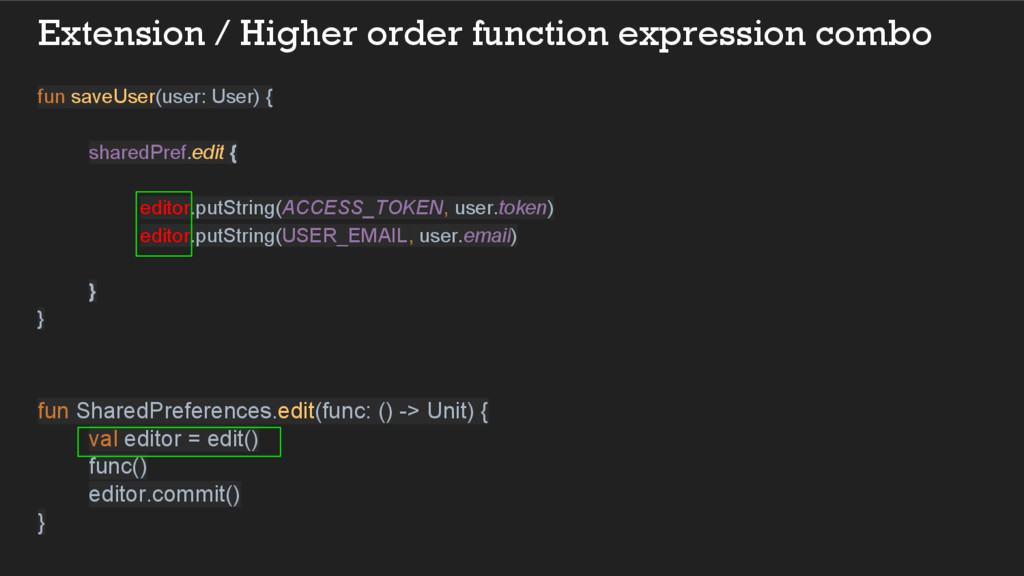Click user.token in the first putString
Screen dimensions: 1024x576
click(501, 208)
